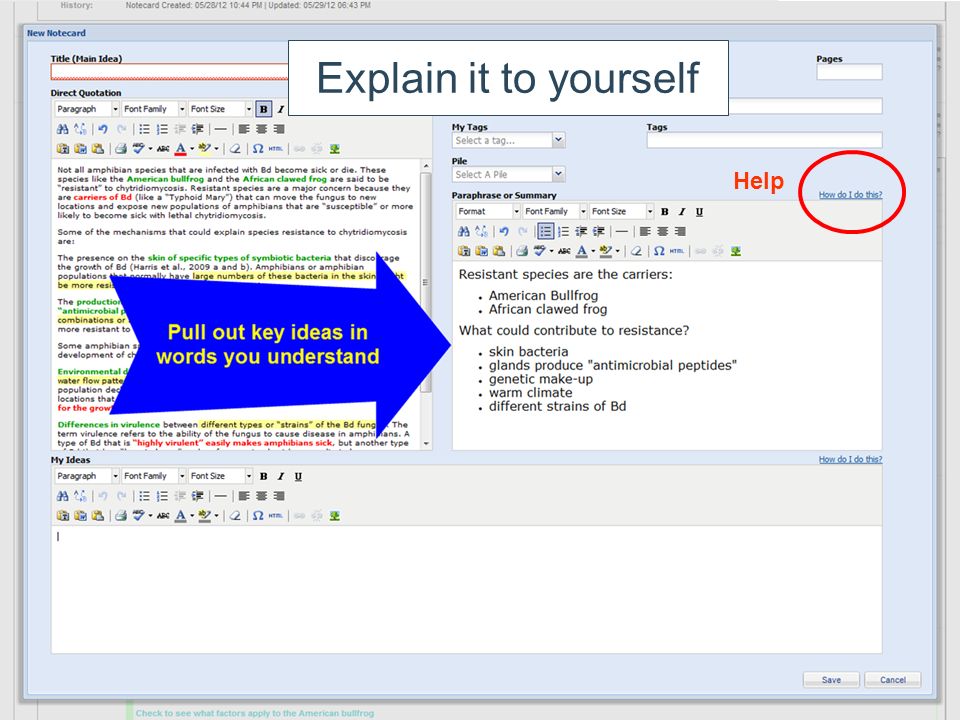Click 'What could contribute to resistance?' text
Viewport: 960px width, 720px height.
tap(574, 331)
